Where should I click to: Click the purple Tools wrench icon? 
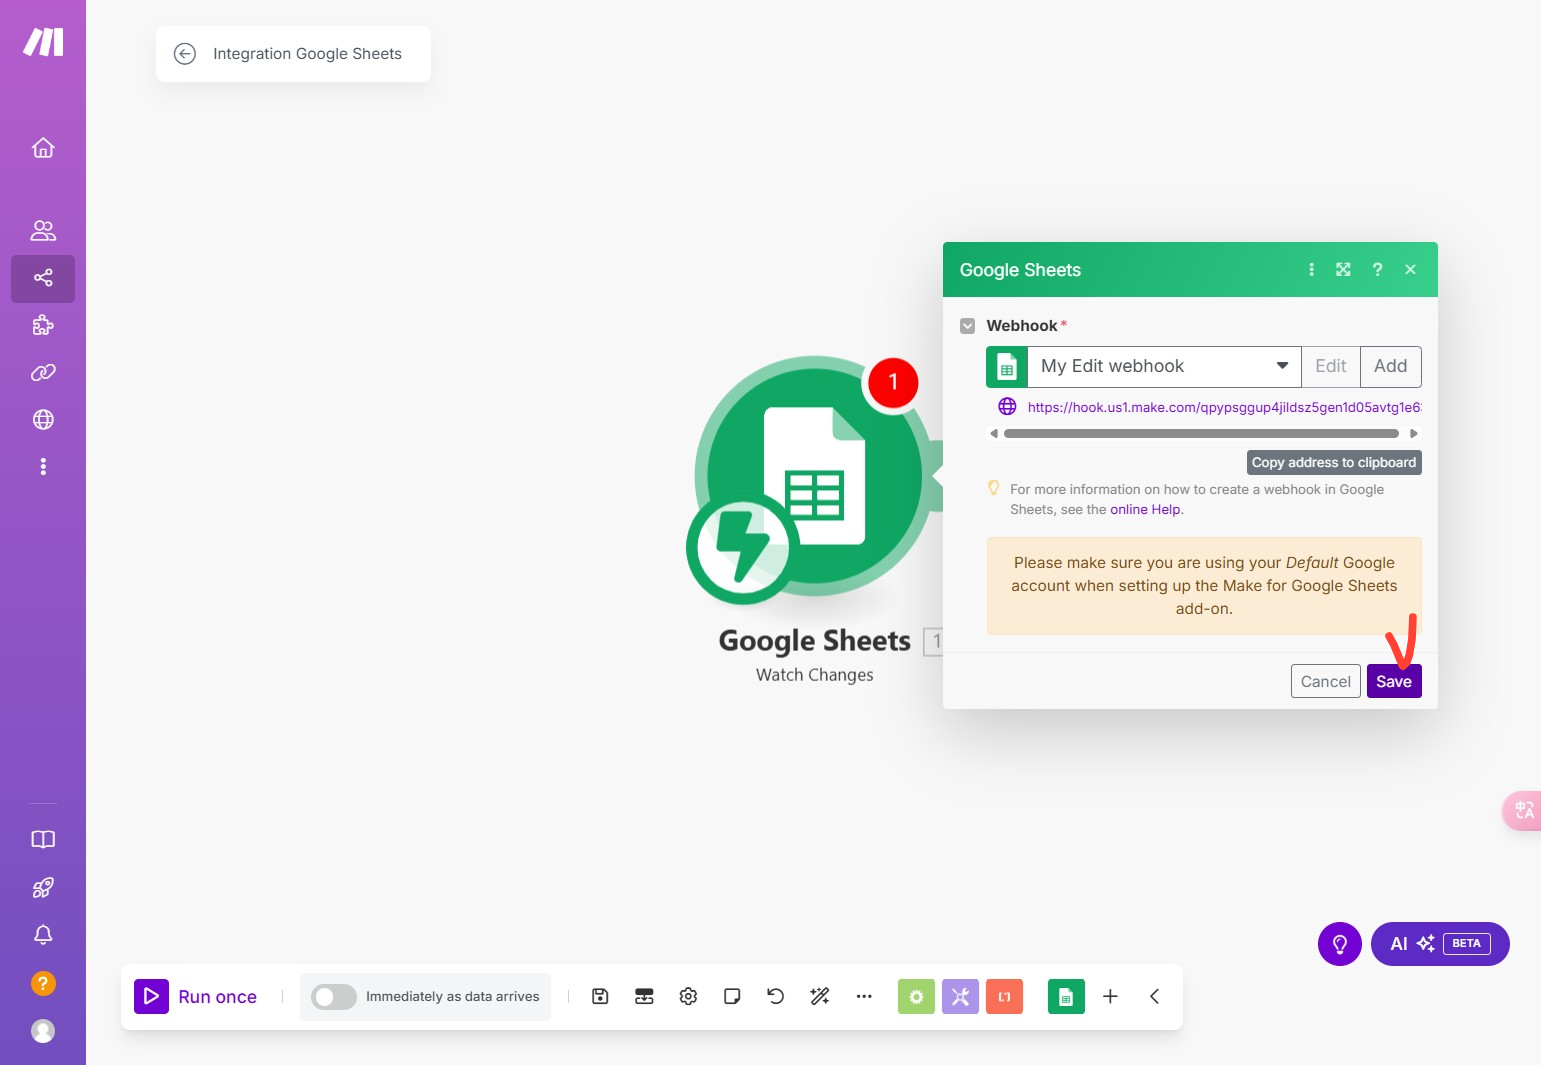click(x=960, y=996)
